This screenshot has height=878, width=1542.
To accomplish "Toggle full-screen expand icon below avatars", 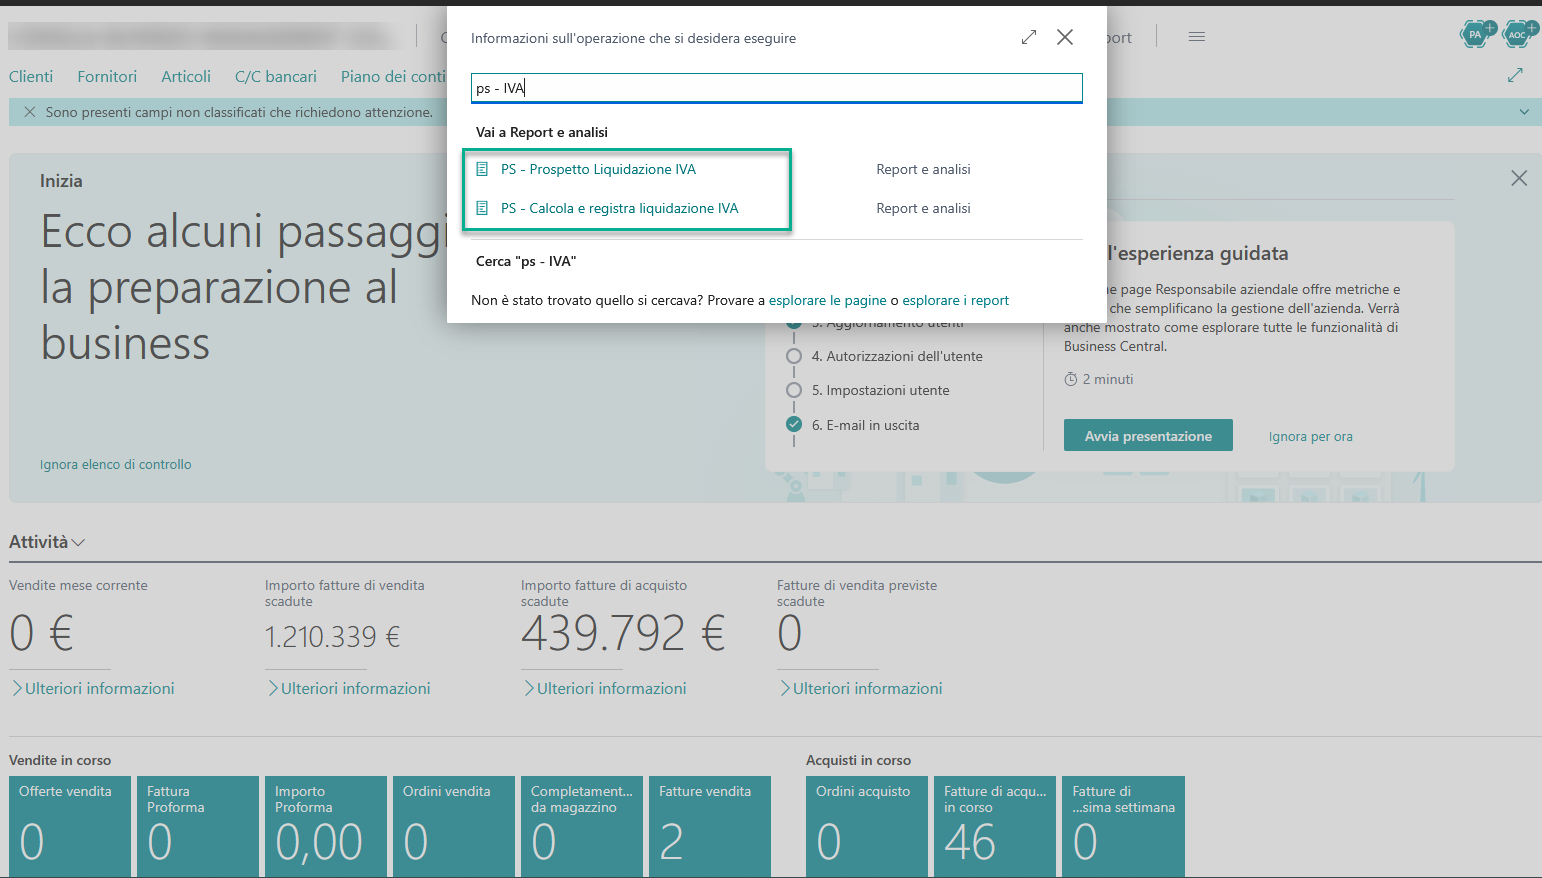I will click(1515, 75).
